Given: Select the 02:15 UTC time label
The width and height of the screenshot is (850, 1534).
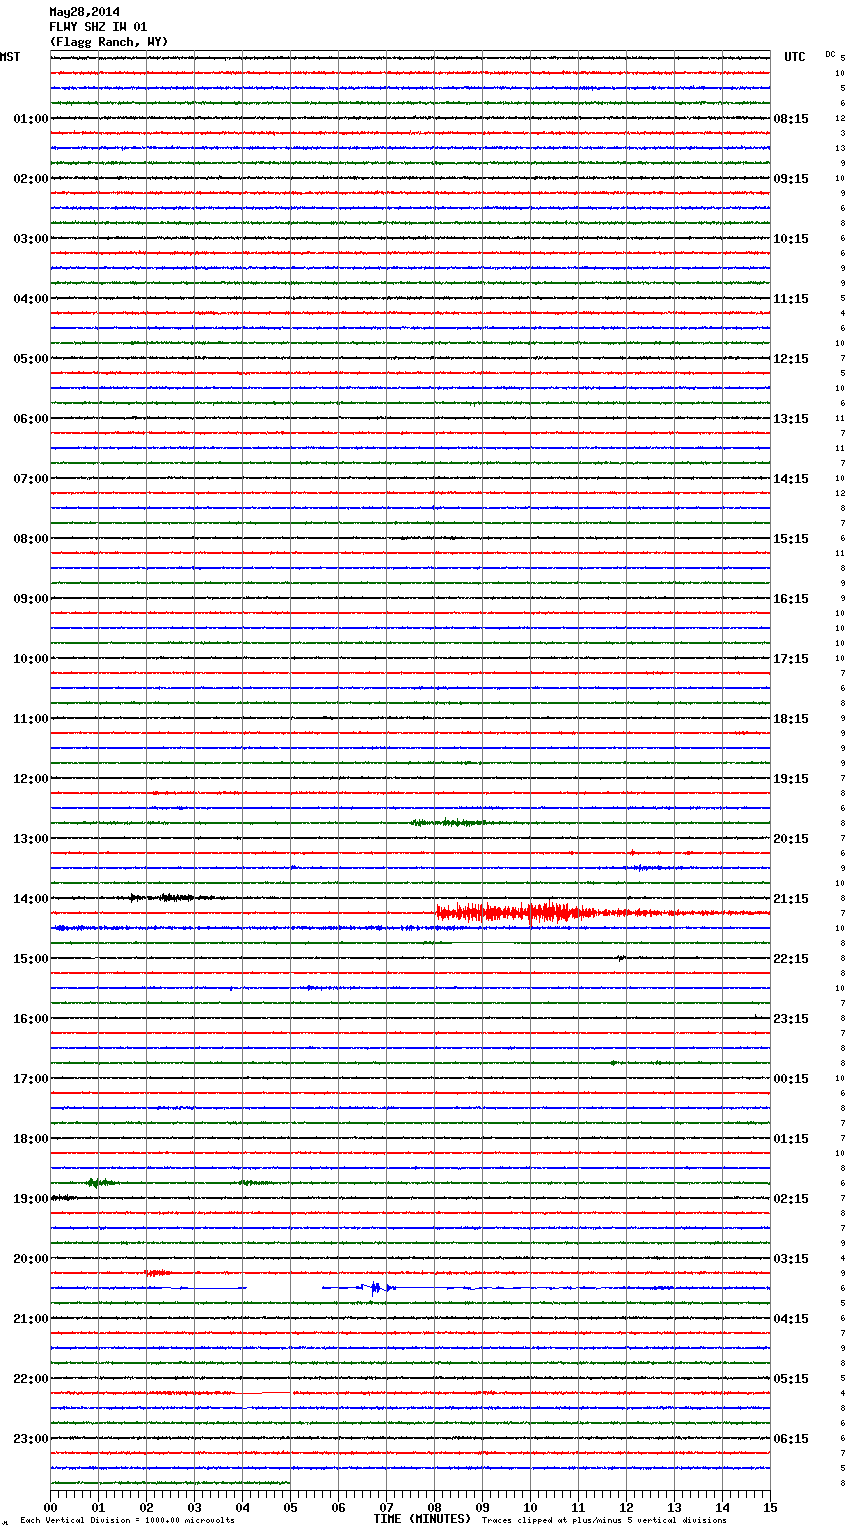Looking at the screenshot, I should click(x=791, y=1199).
